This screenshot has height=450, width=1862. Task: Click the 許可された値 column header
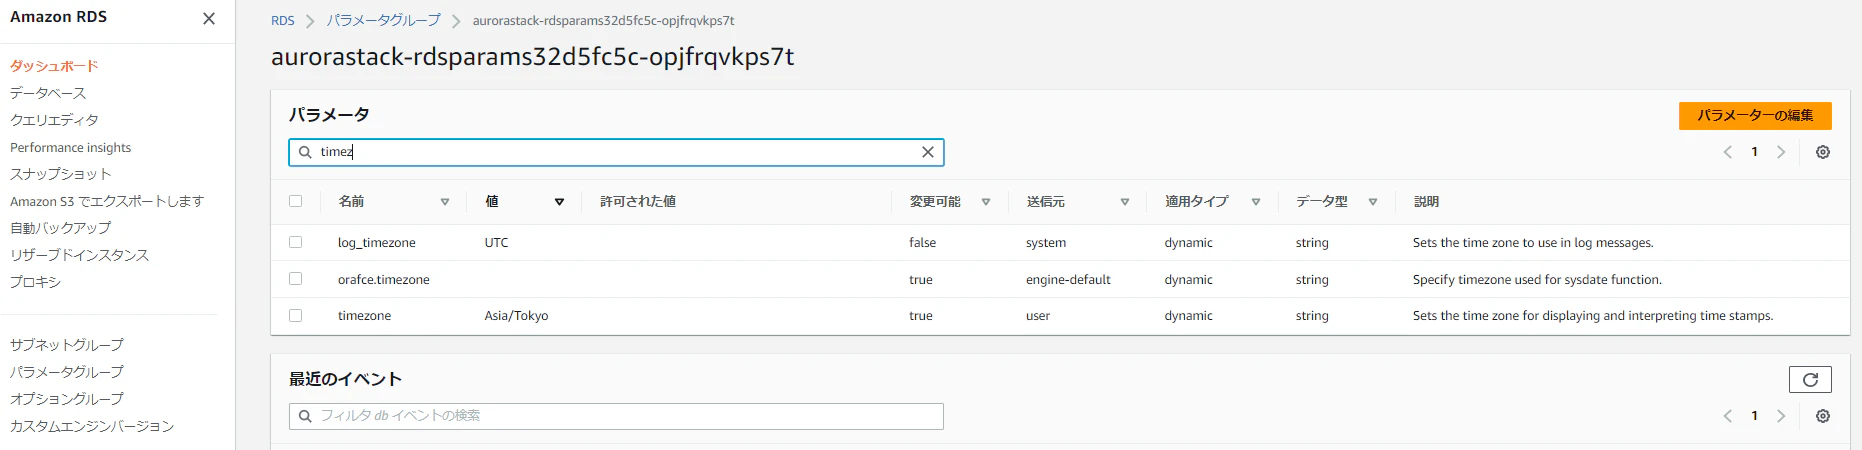638,202
